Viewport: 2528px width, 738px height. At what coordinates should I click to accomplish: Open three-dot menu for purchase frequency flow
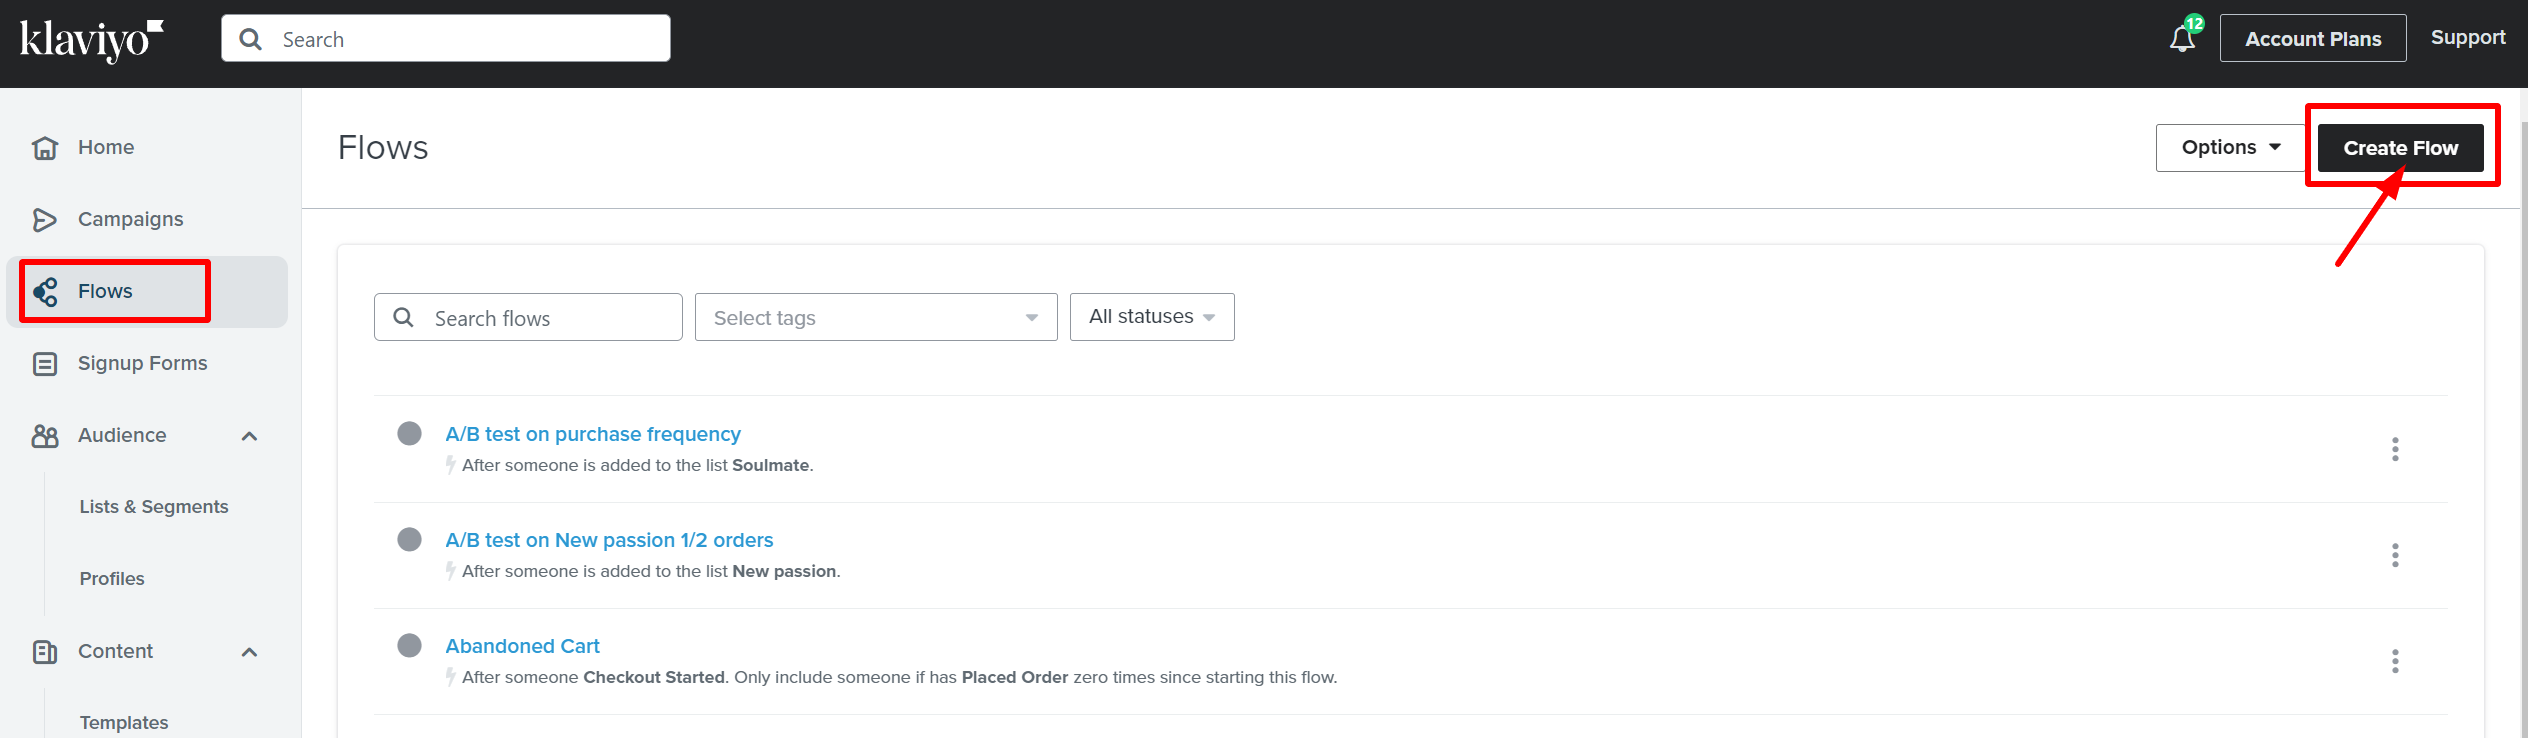coord(2394,449)
